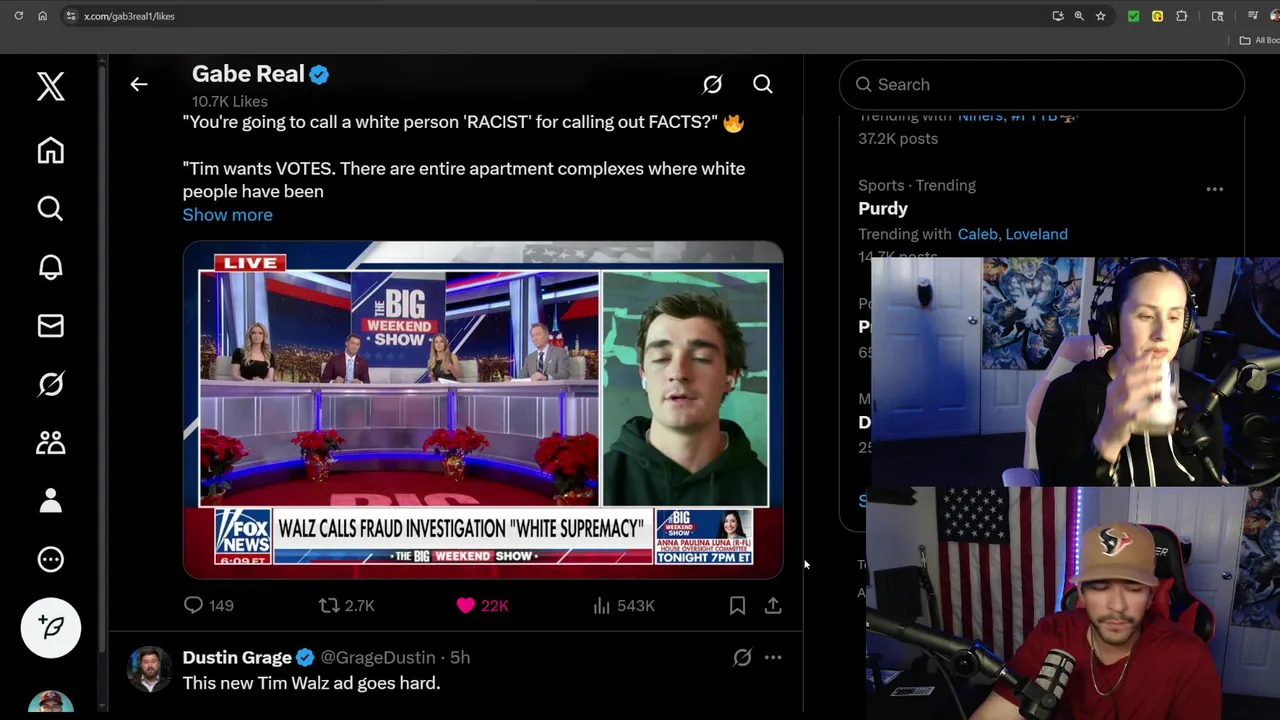This screenshot has width=1280, height=720.
Task: Open the more options dots beside Sports · Trending
Action: [1214, 189]
